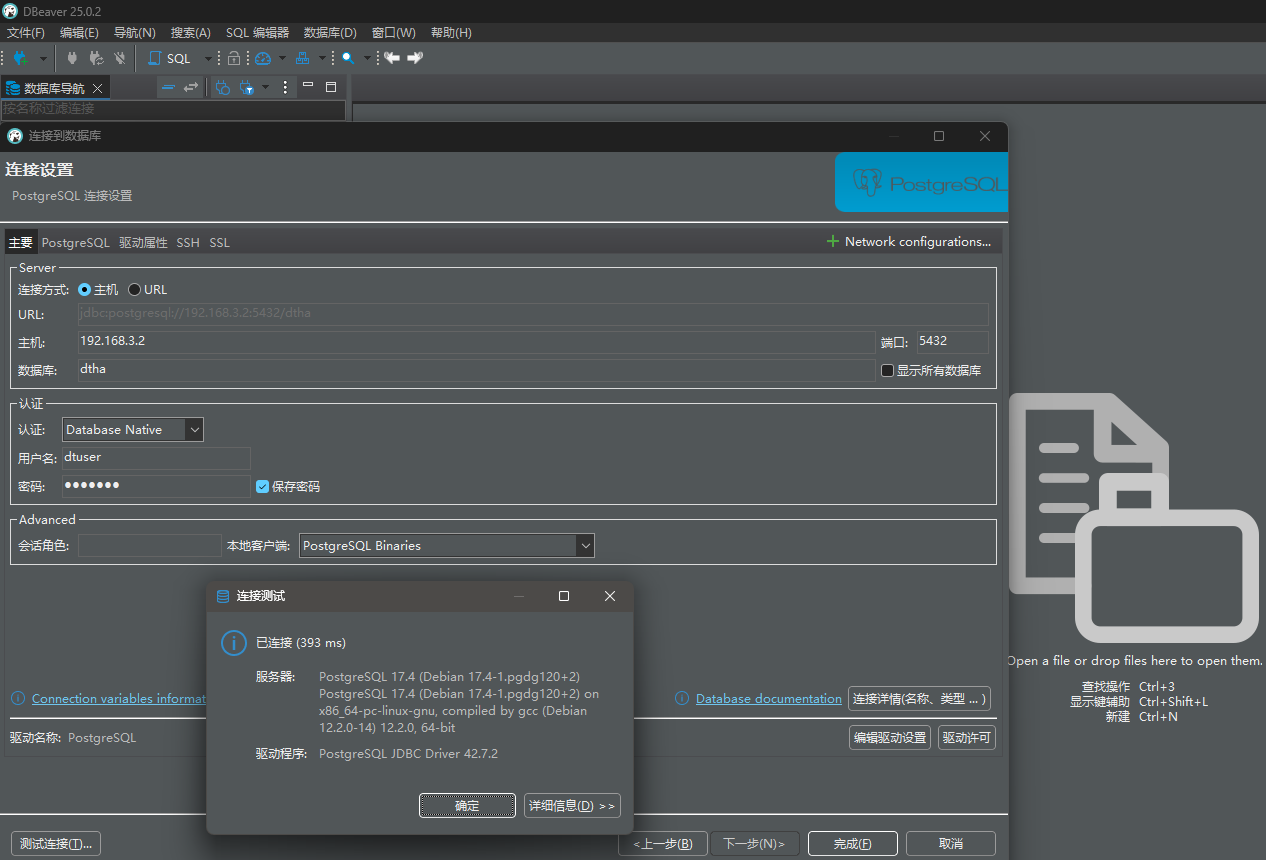Click the search magnifier toolbar icon

pyautogui.click(x=347, y=58)
